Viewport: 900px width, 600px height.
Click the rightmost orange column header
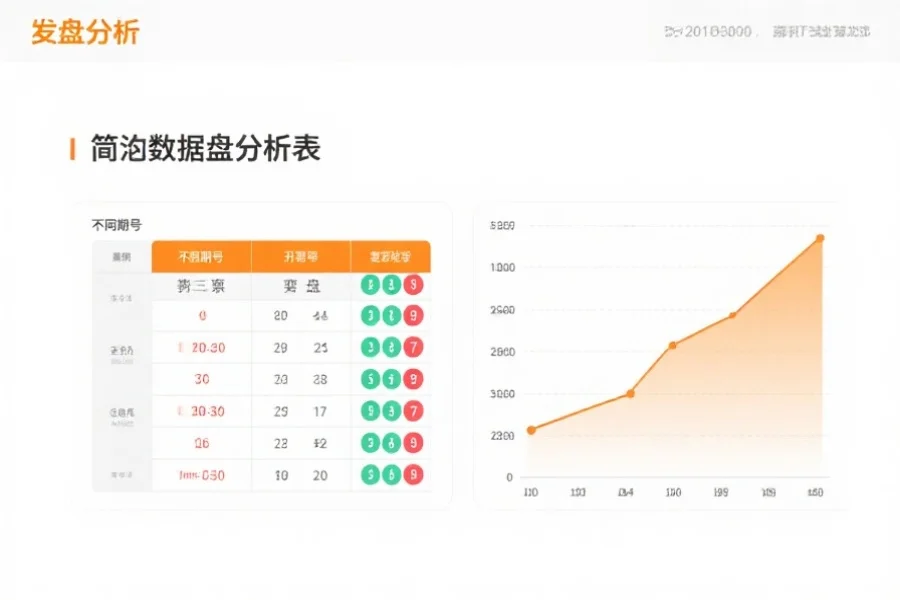[x=391, y=257]
